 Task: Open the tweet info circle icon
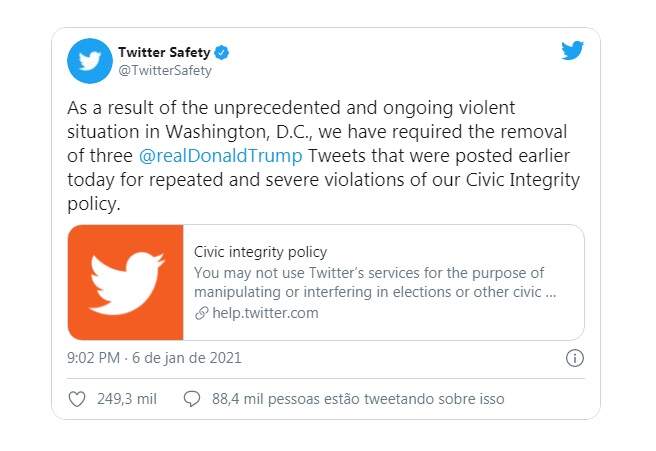(575, 358)
